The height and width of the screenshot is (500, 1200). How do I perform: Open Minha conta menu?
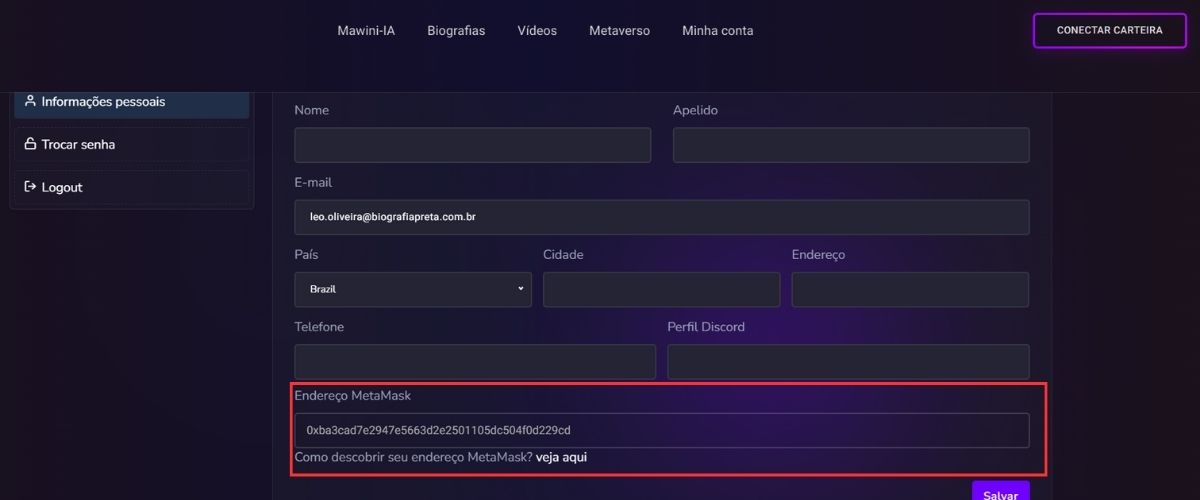pos(718,30)
